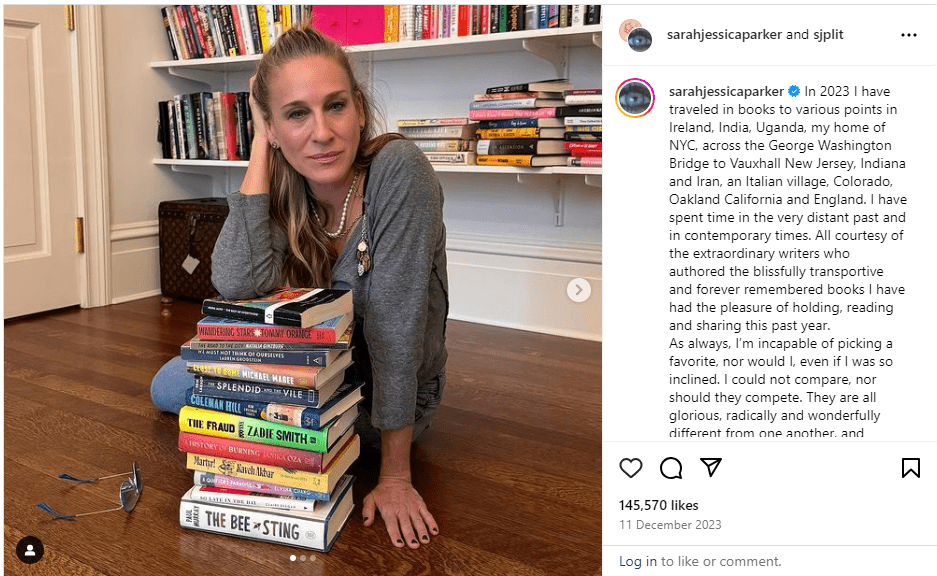Click the main post photo

pyautogui.click(x=303, y=290)
